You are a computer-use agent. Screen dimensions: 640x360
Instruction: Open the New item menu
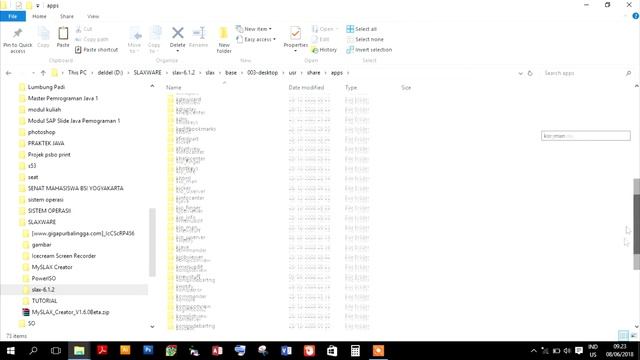(254, 29)
